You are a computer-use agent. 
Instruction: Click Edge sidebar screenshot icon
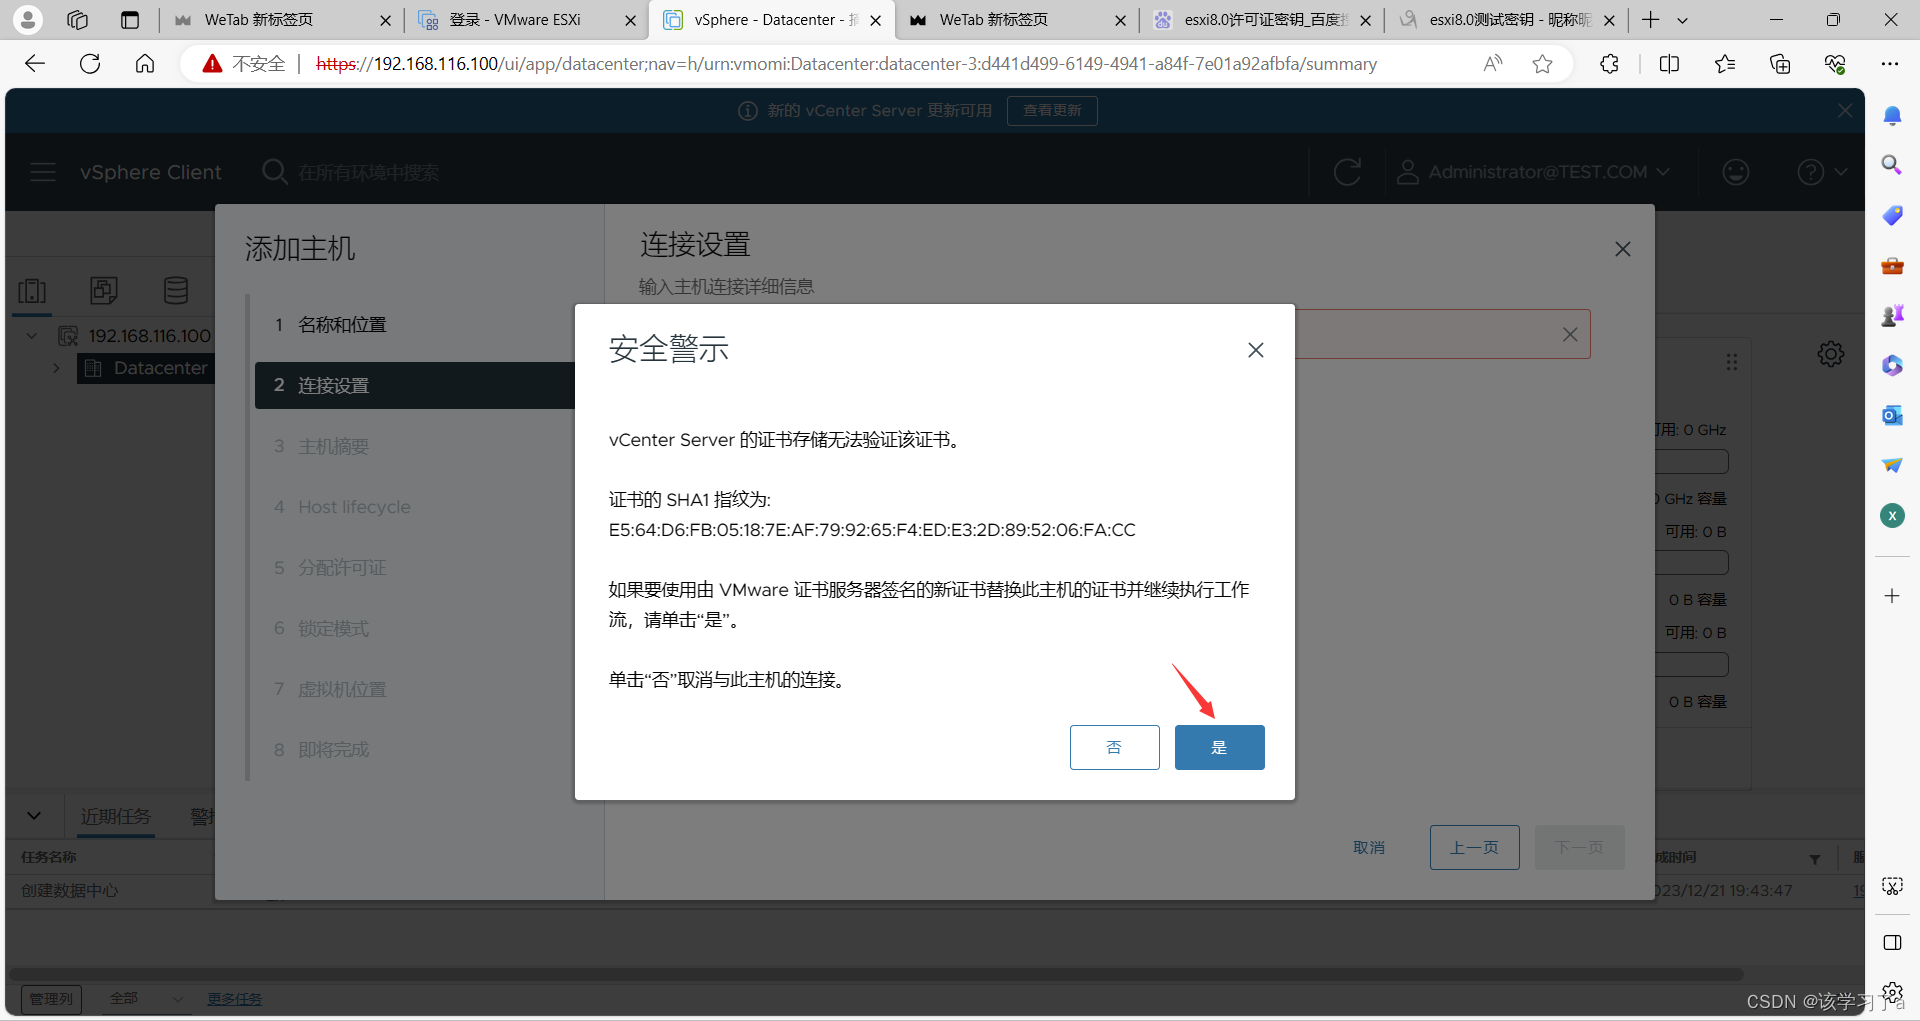pyautogui.click(x=1892, y=886)
